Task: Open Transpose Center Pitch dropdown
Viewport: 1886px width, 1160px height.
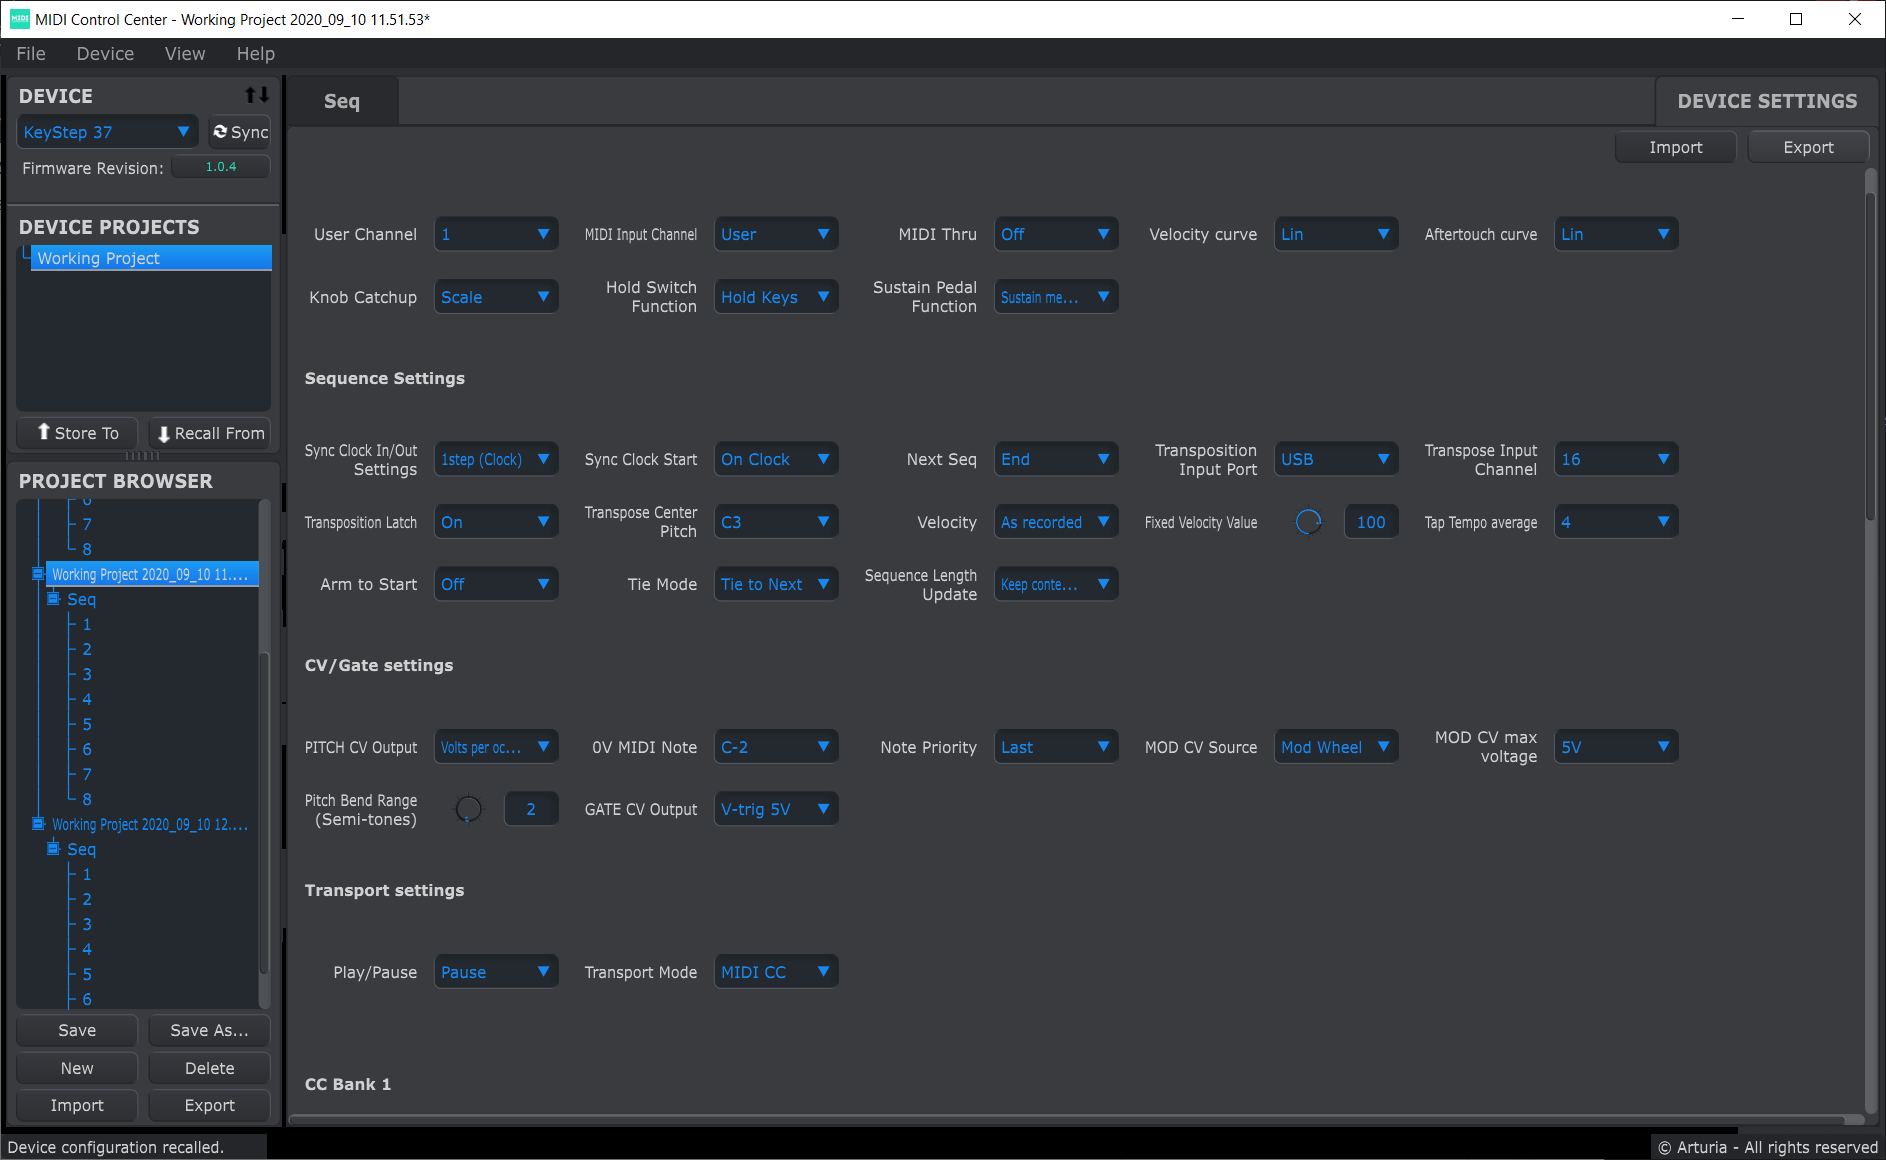Action: pos(776,522)
